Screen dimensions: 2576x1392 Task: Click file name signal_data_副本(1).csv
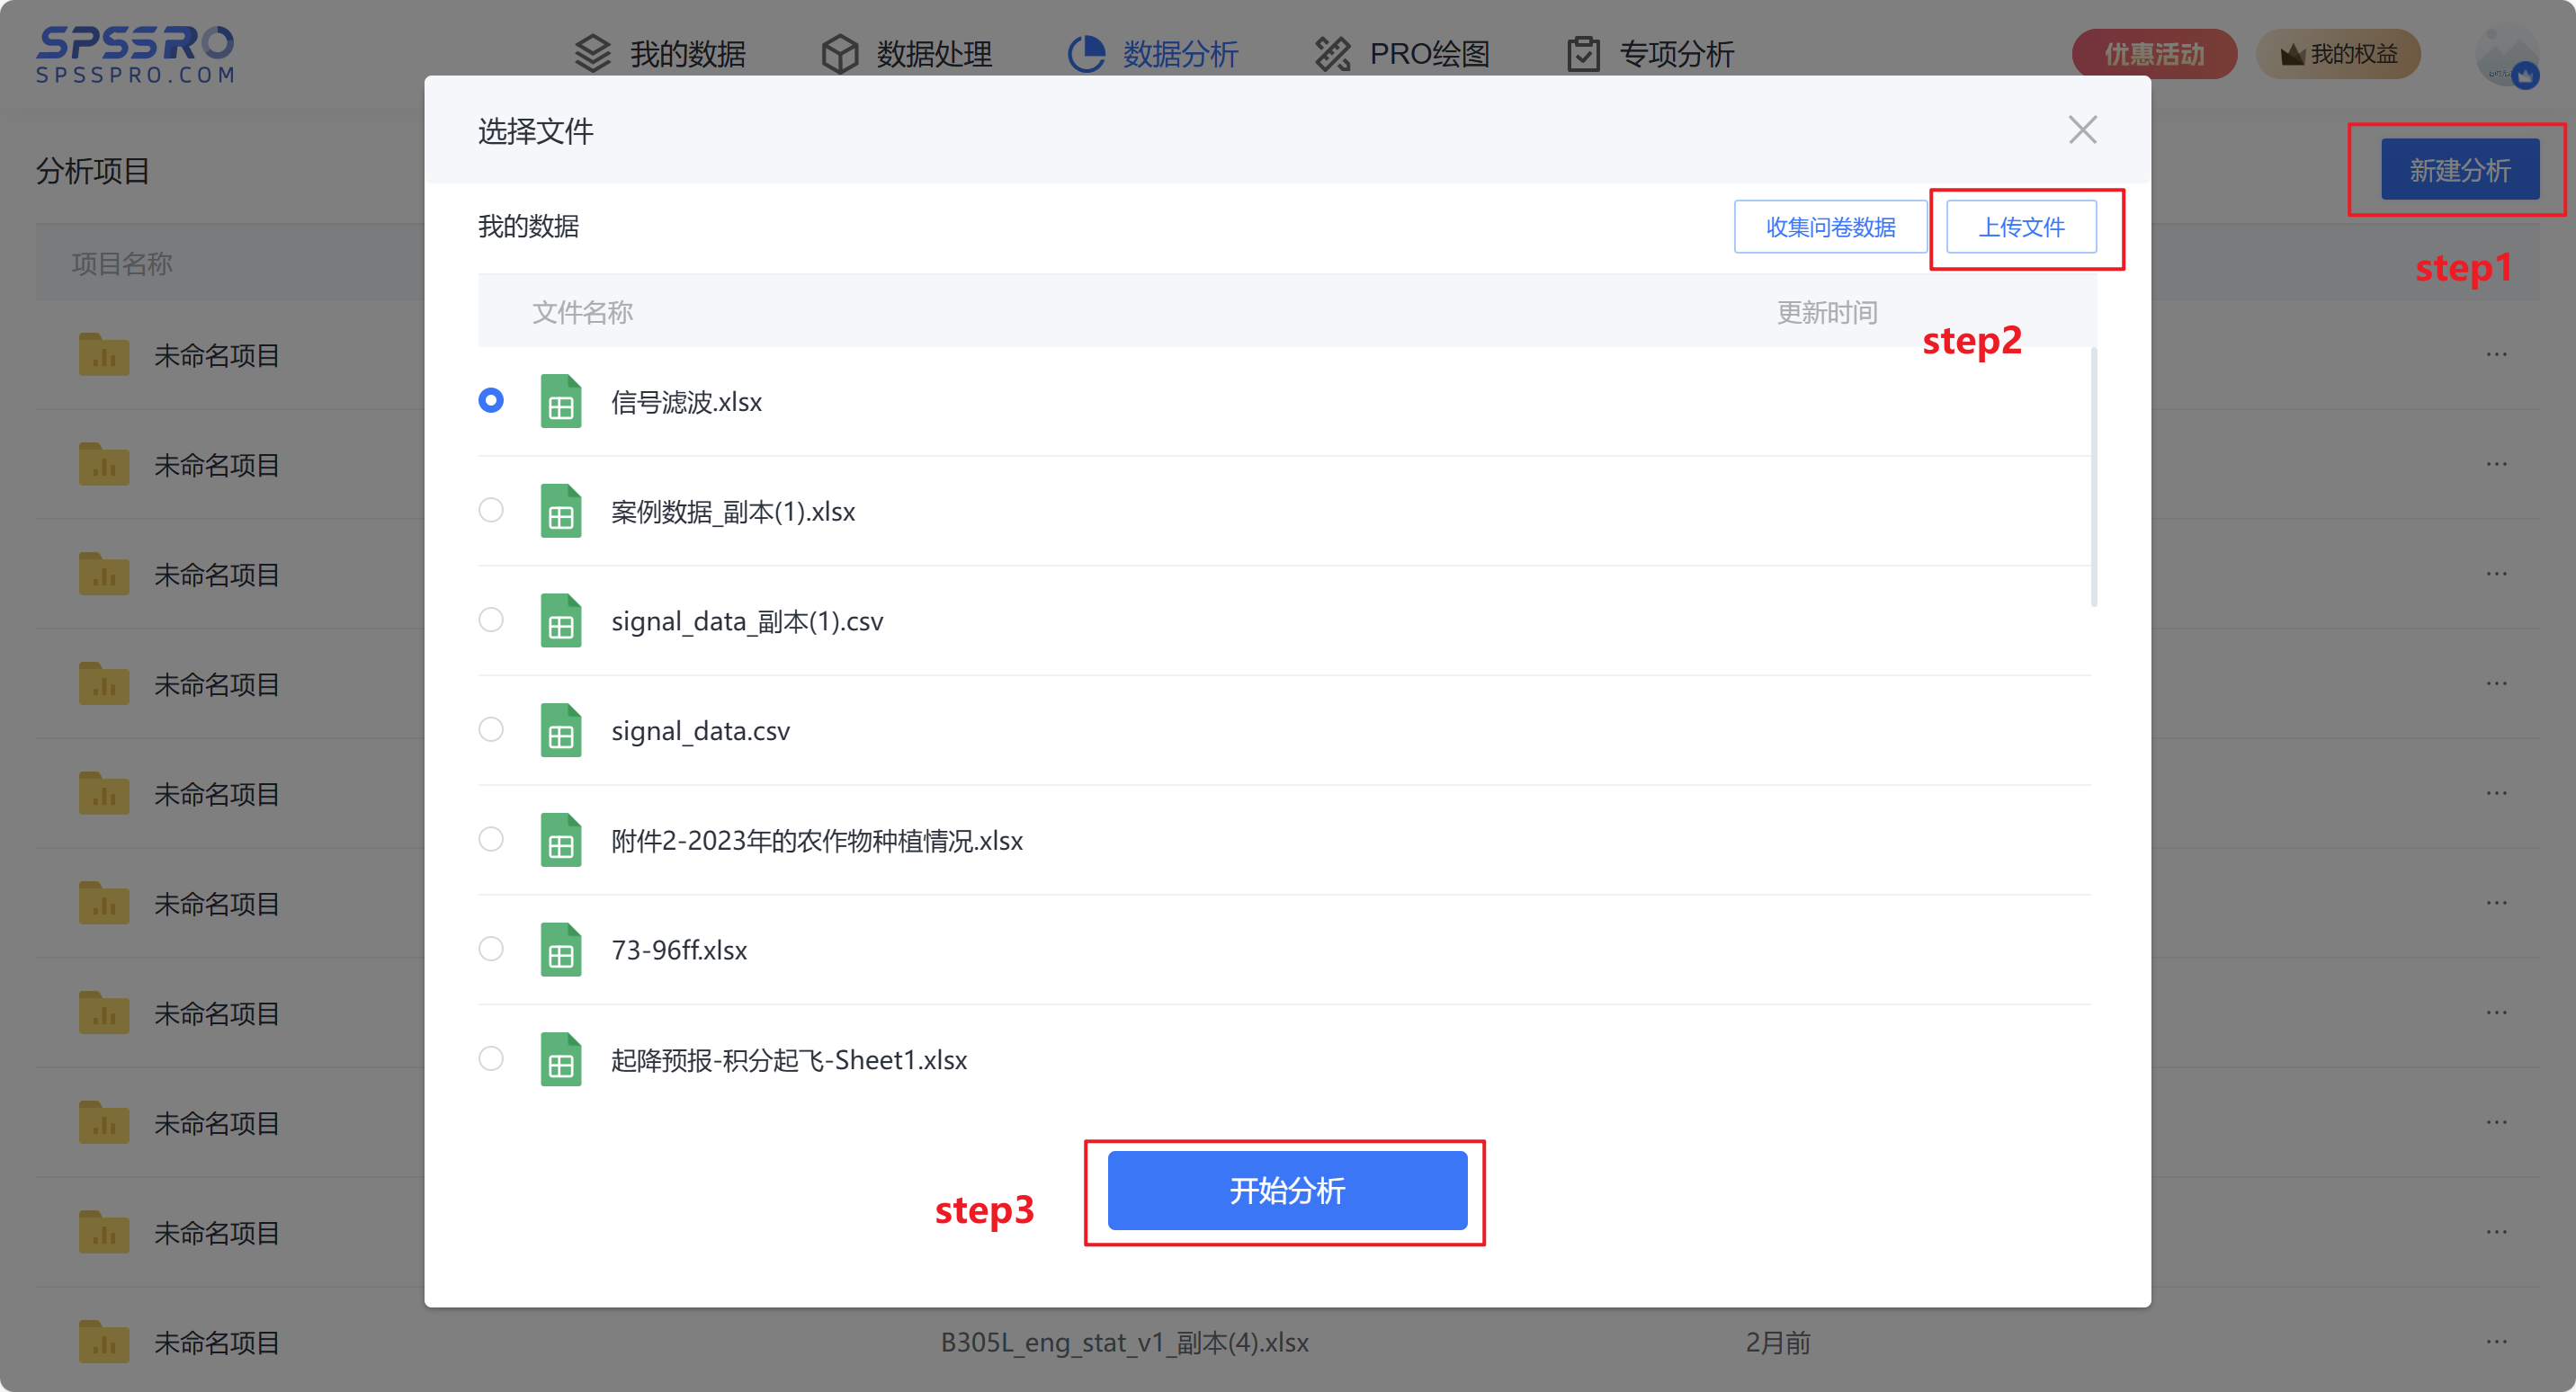[x=747, y=622]
